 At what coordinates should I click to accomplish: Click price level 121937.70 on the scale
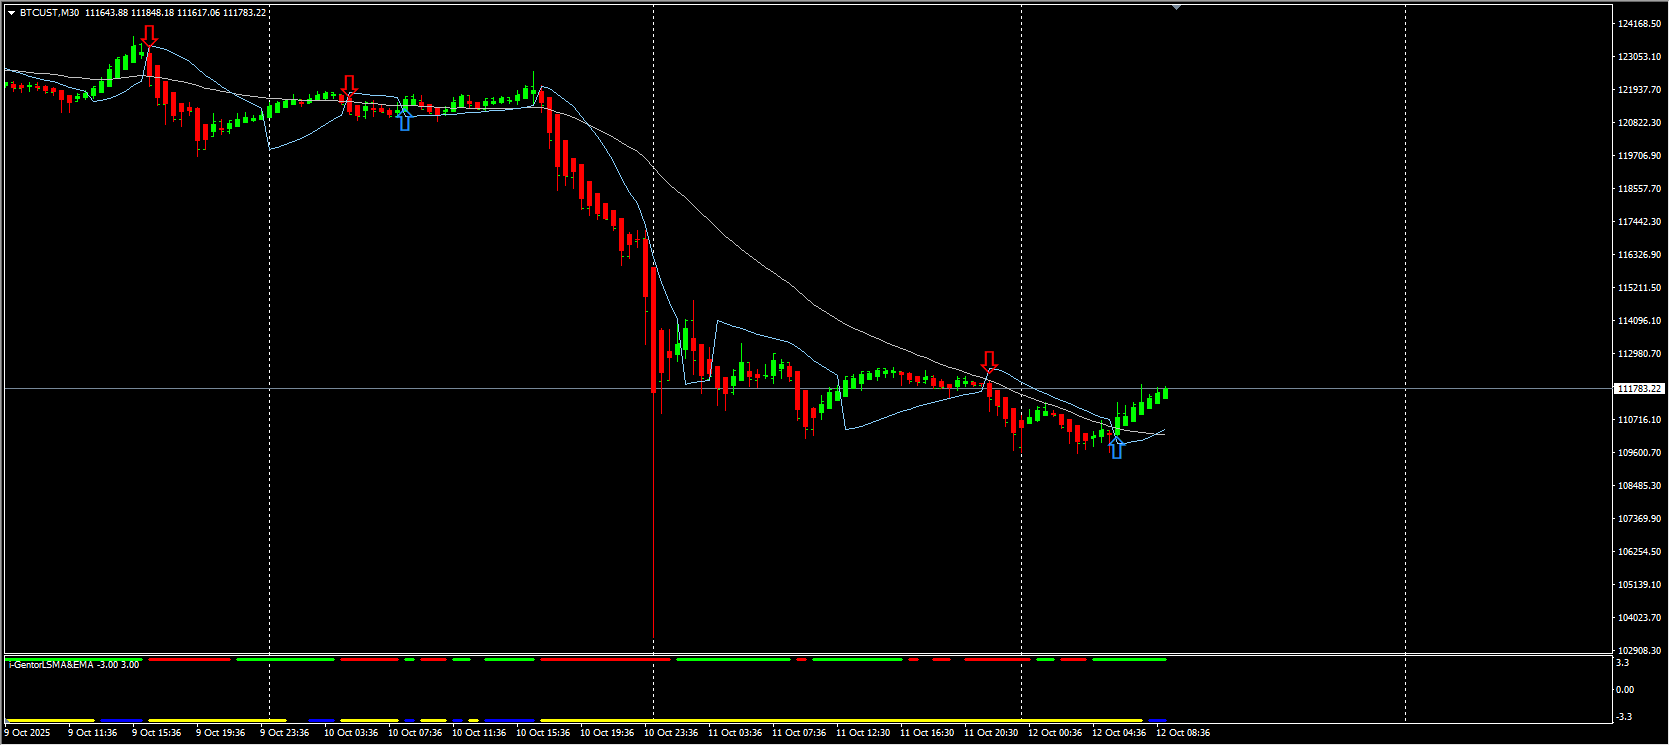pos(1640,90)
